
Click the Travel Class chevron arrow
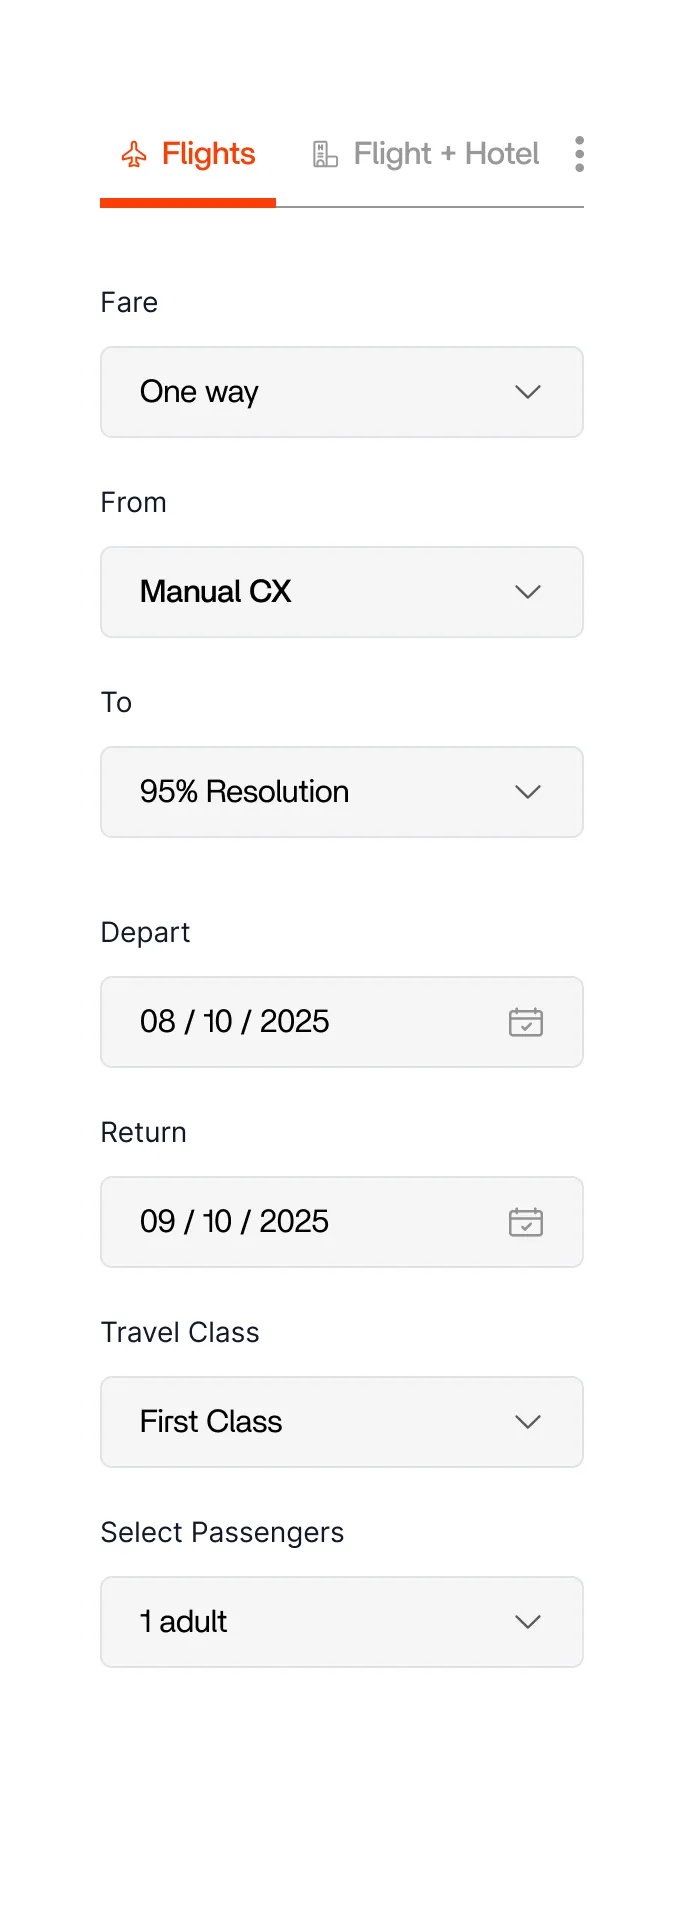click(x=528, y=1422)
